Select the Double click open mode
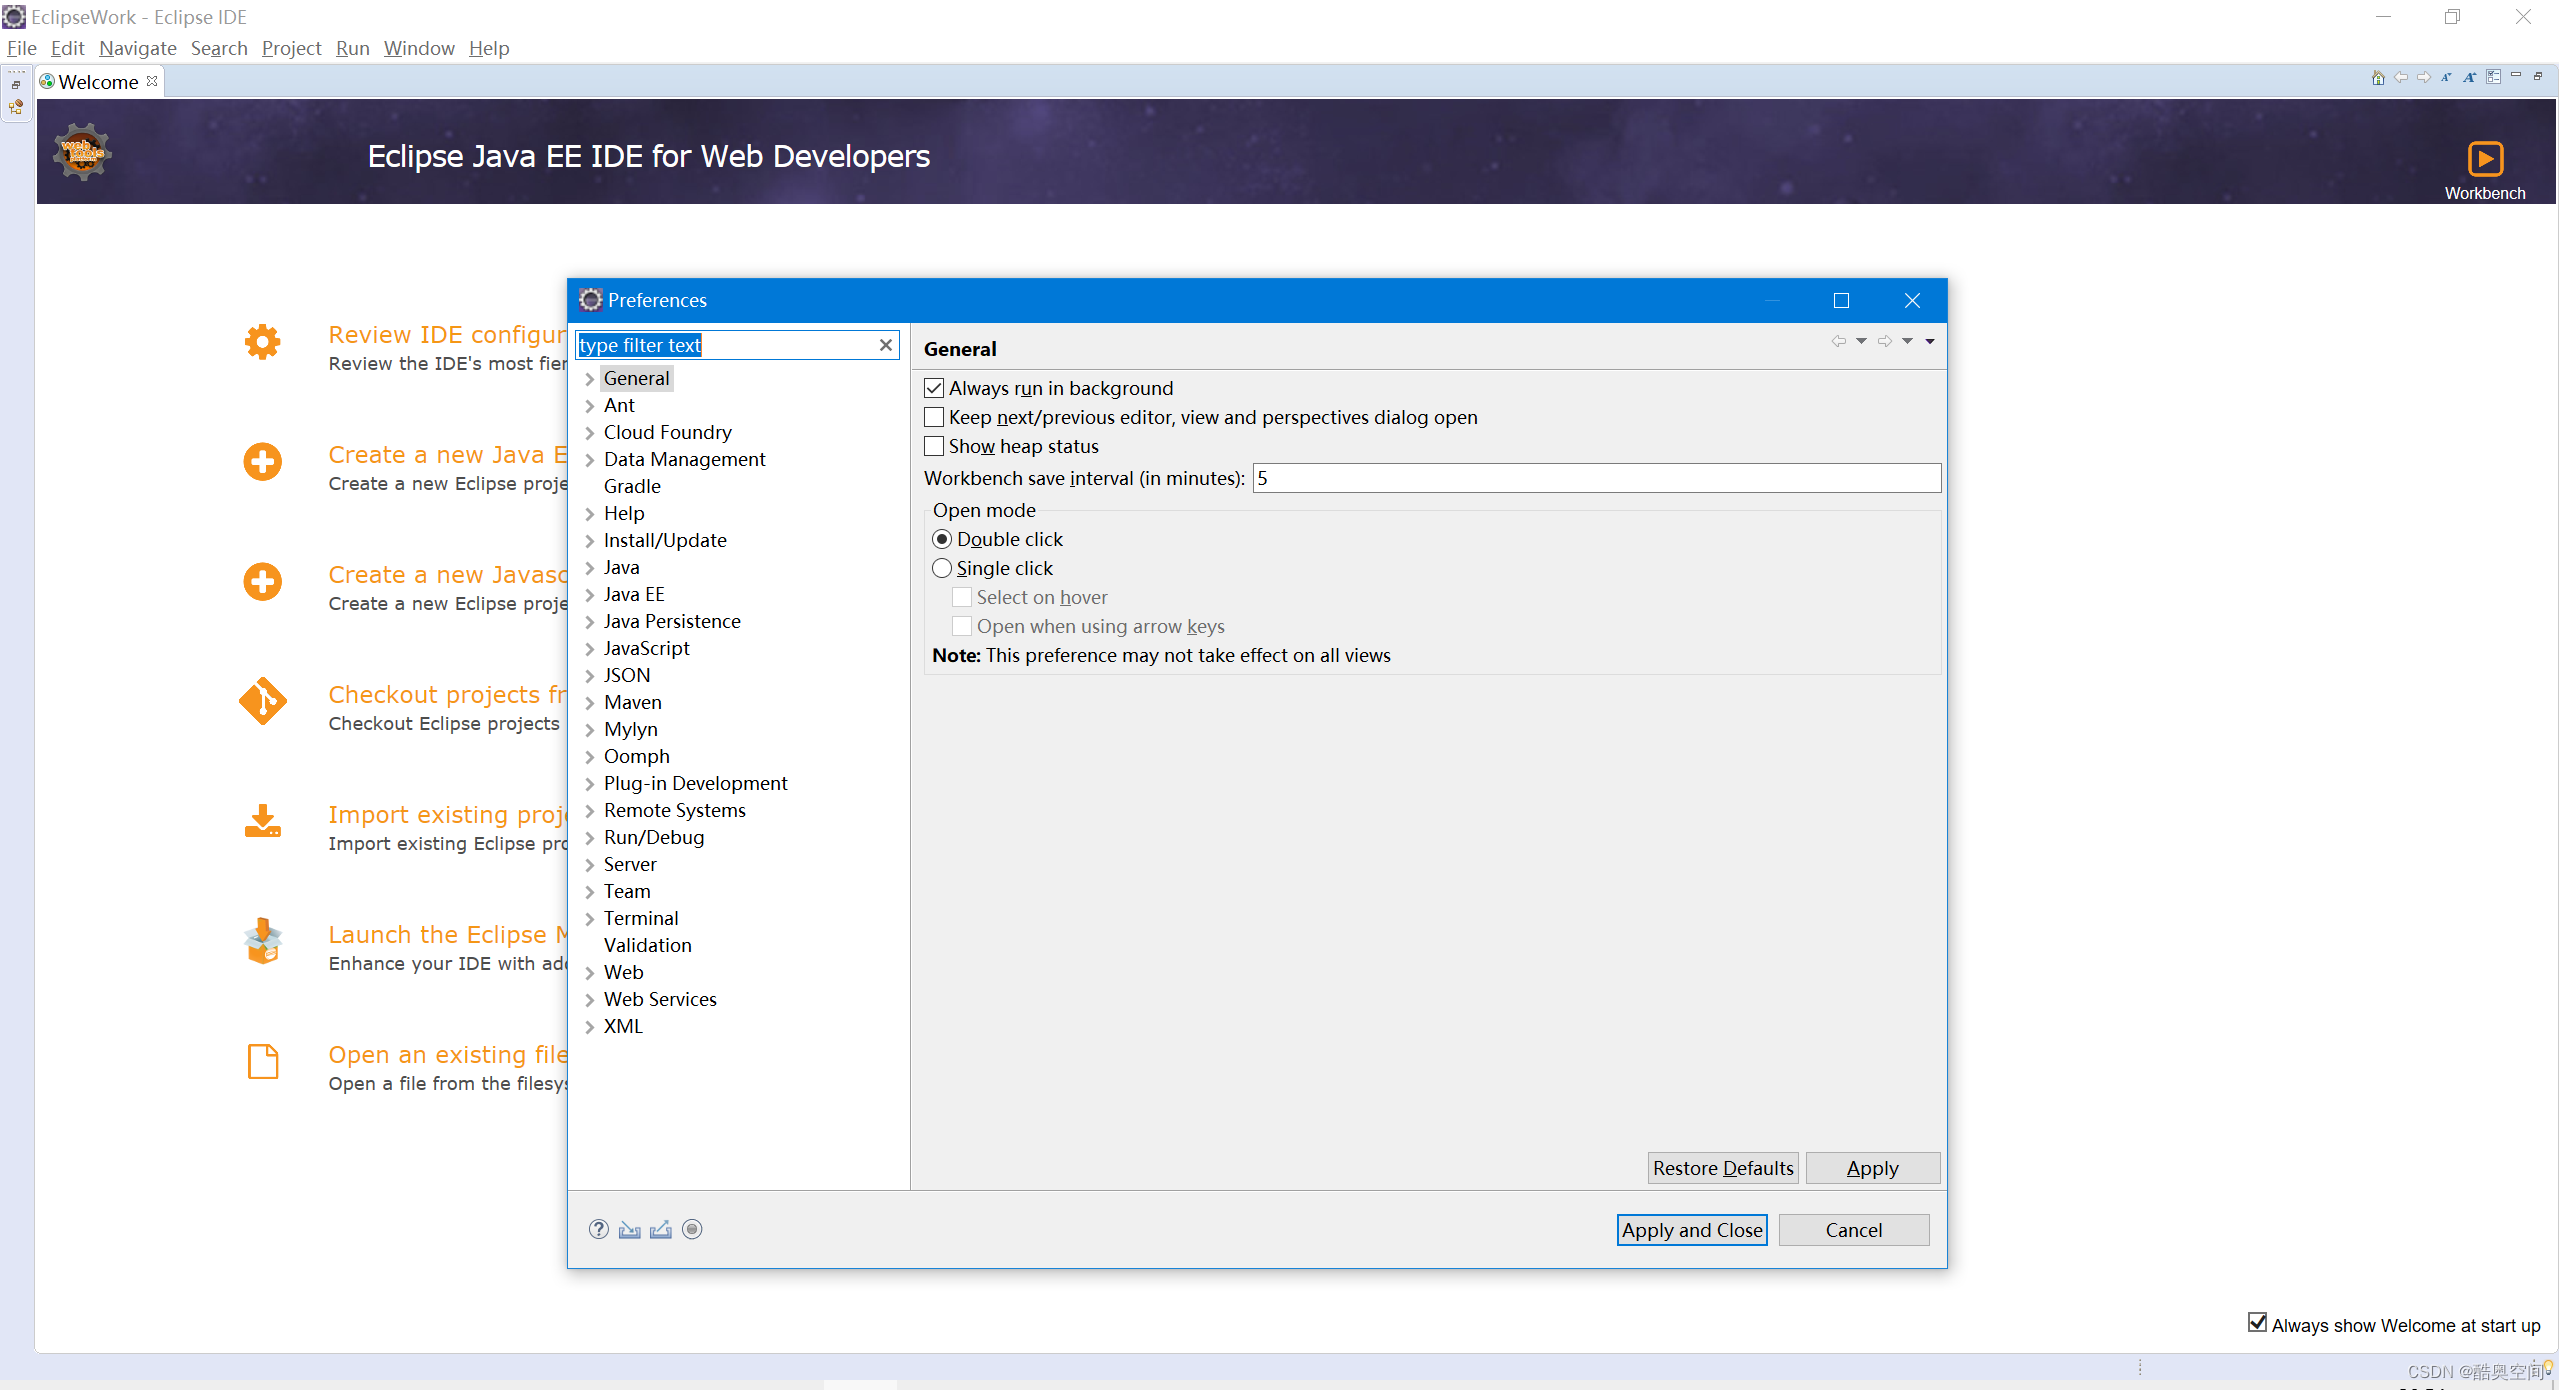This screenshot has width=2559, height=1390. point(942,539)
